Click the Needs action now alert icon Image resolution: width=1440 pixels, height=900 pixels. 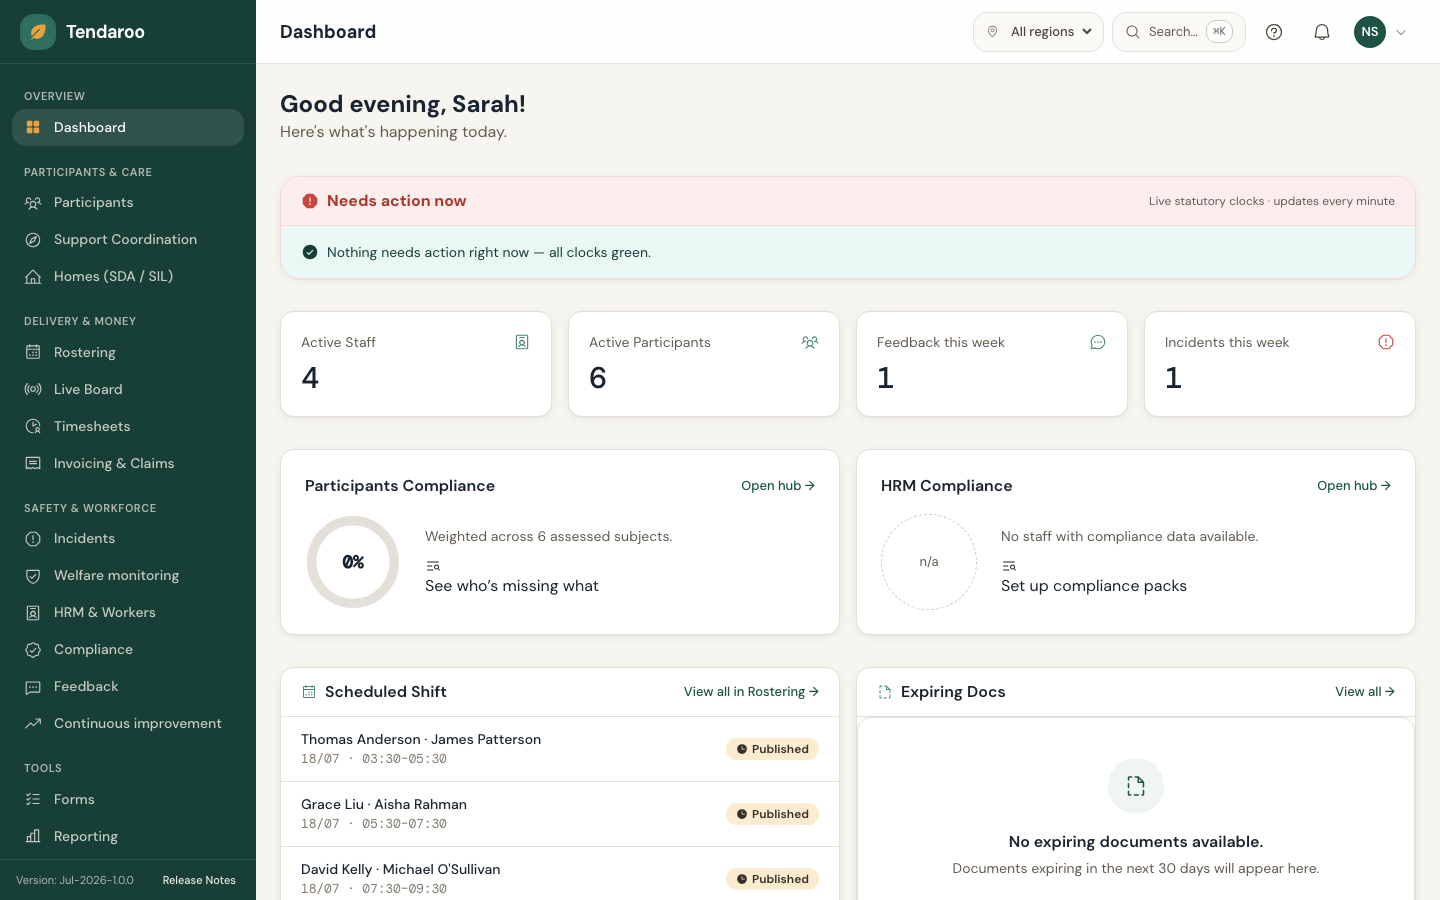310,201
